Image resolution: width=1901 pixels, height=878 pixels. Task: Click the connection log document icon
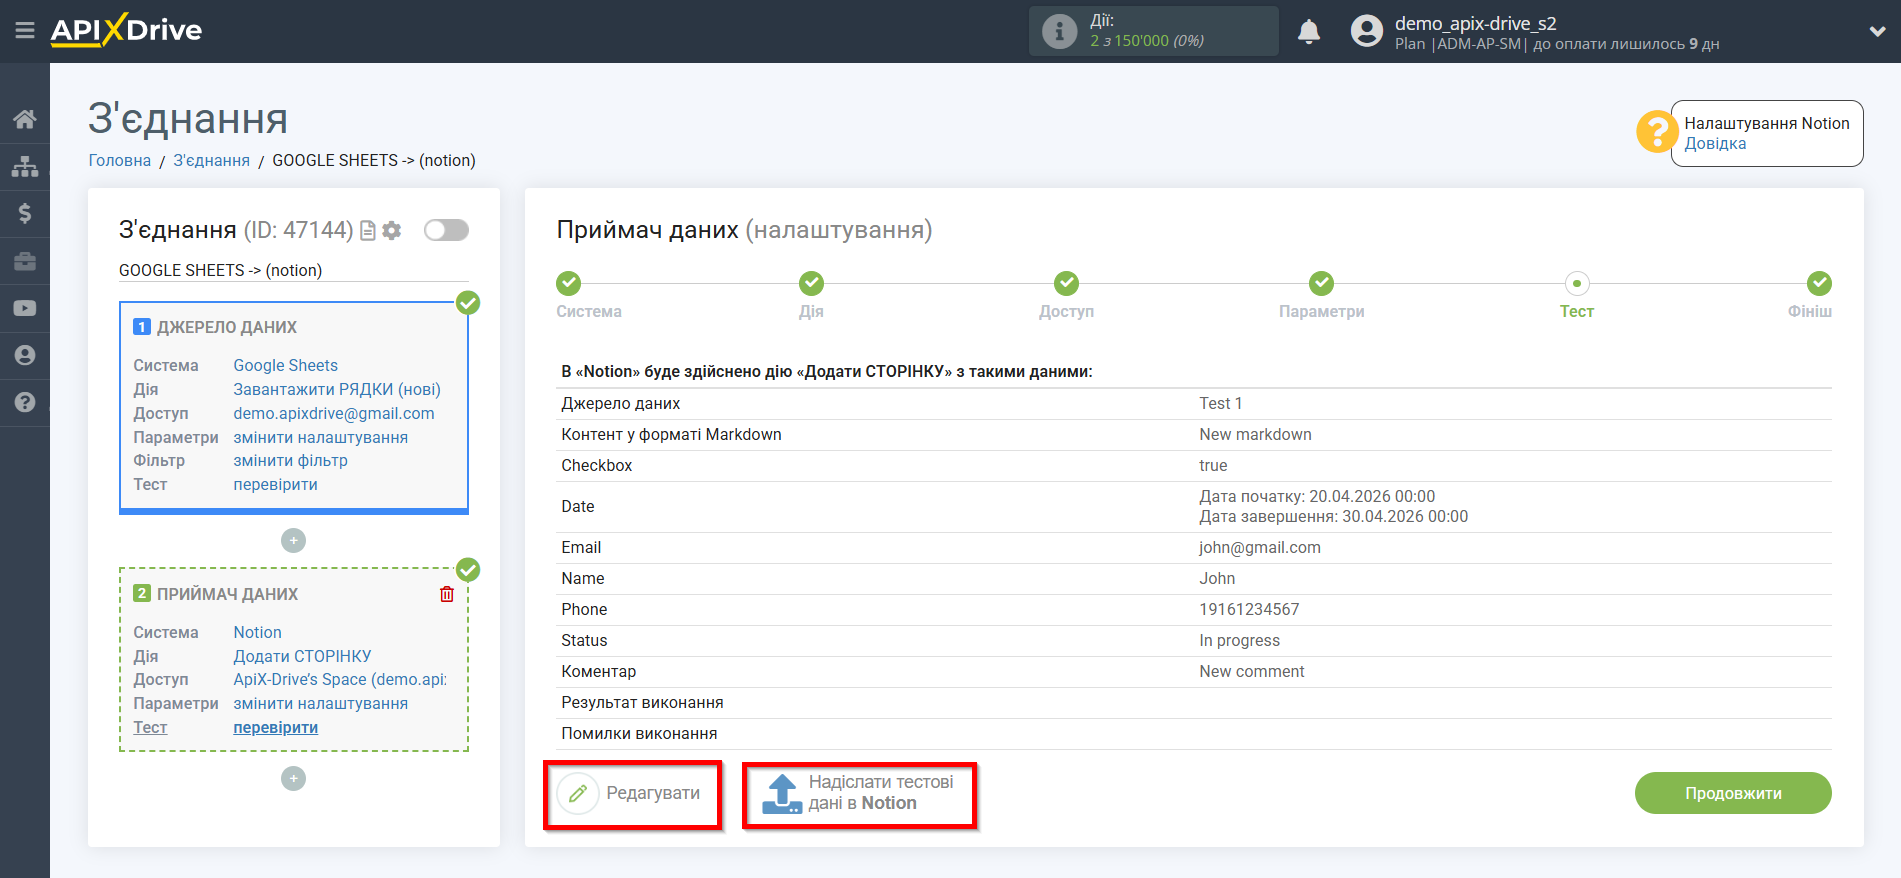pos(368,231)
